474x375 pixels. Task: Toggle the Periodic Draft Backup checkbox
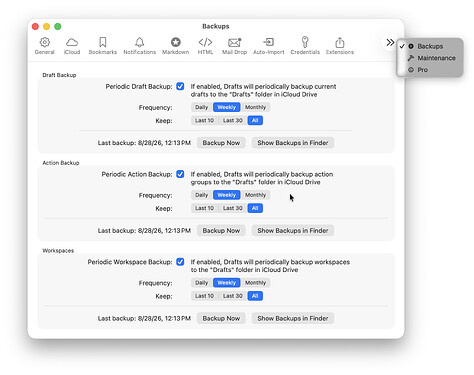pos(180,86)
